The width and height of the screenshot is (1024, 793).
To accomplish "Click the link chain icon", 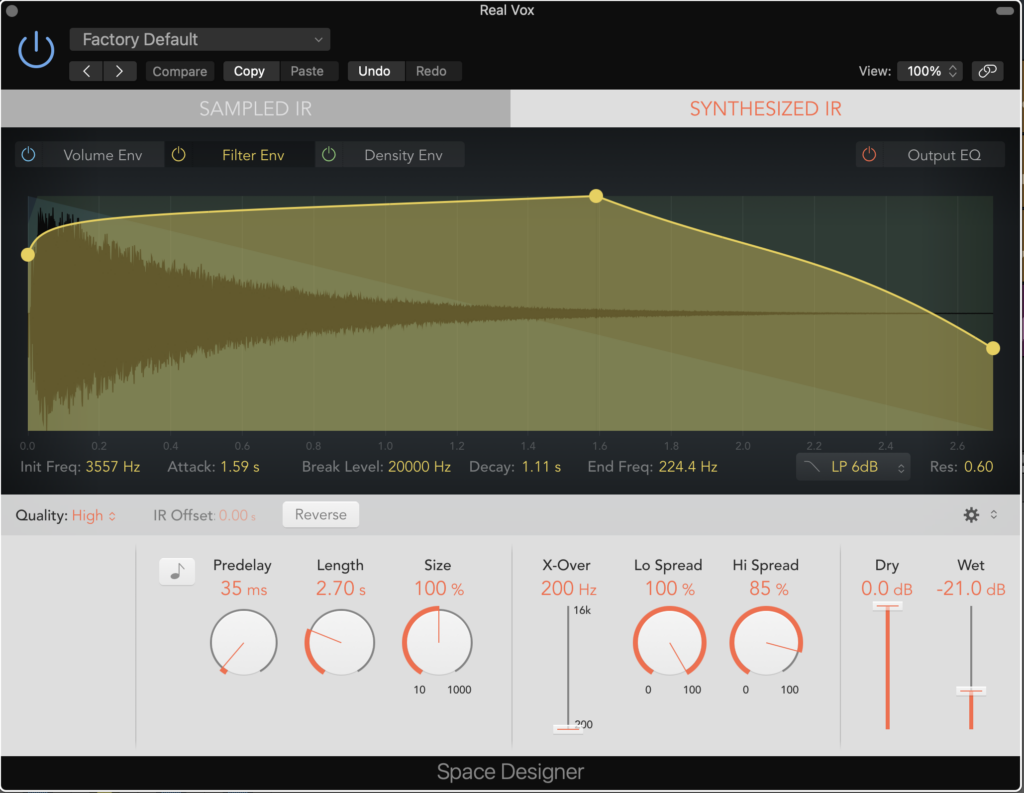I will (x=987, y=71).
